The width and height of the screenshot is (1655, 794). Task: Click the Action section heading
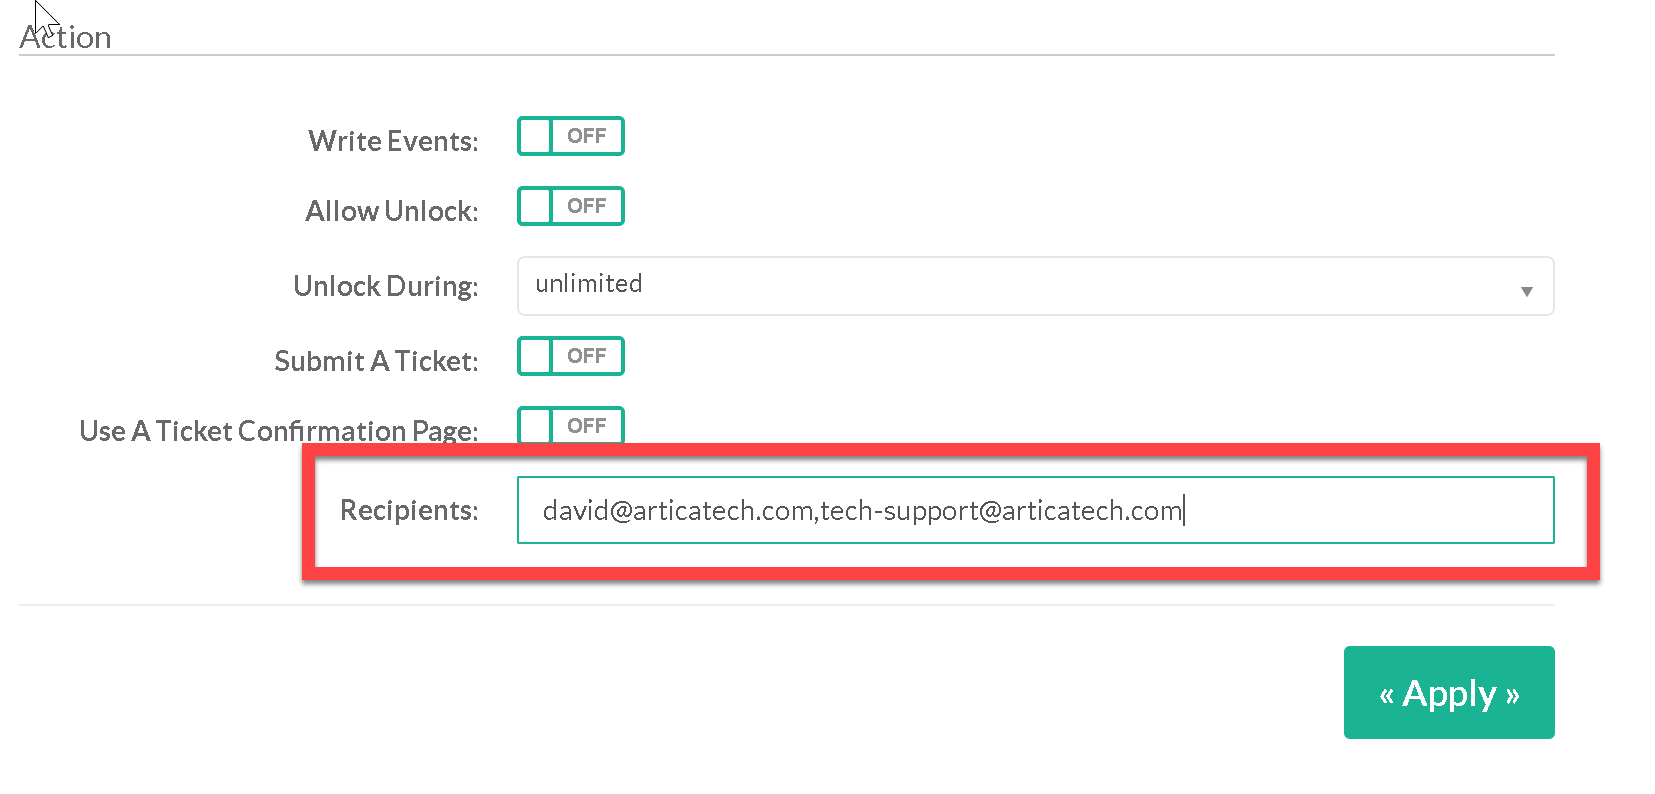66,38
